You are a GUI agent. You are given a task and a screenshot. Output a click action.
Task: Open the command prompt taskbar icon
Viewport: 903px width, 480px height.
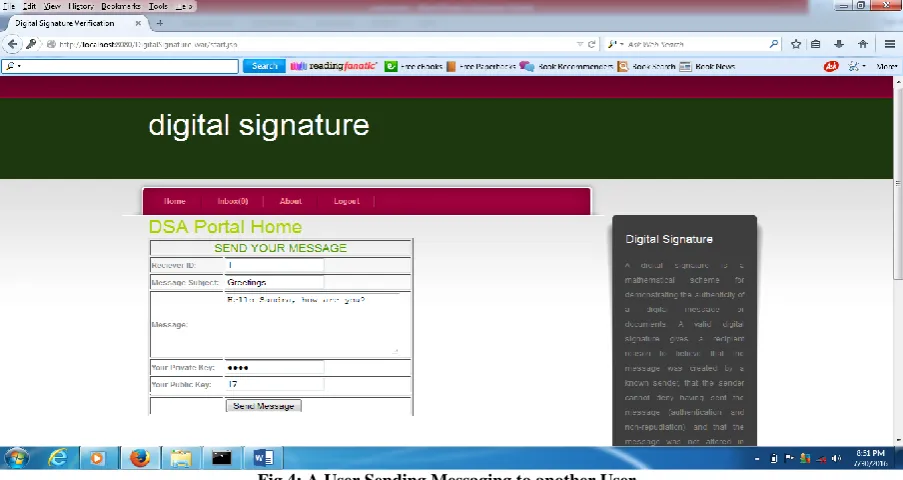(x=222, y=459)
